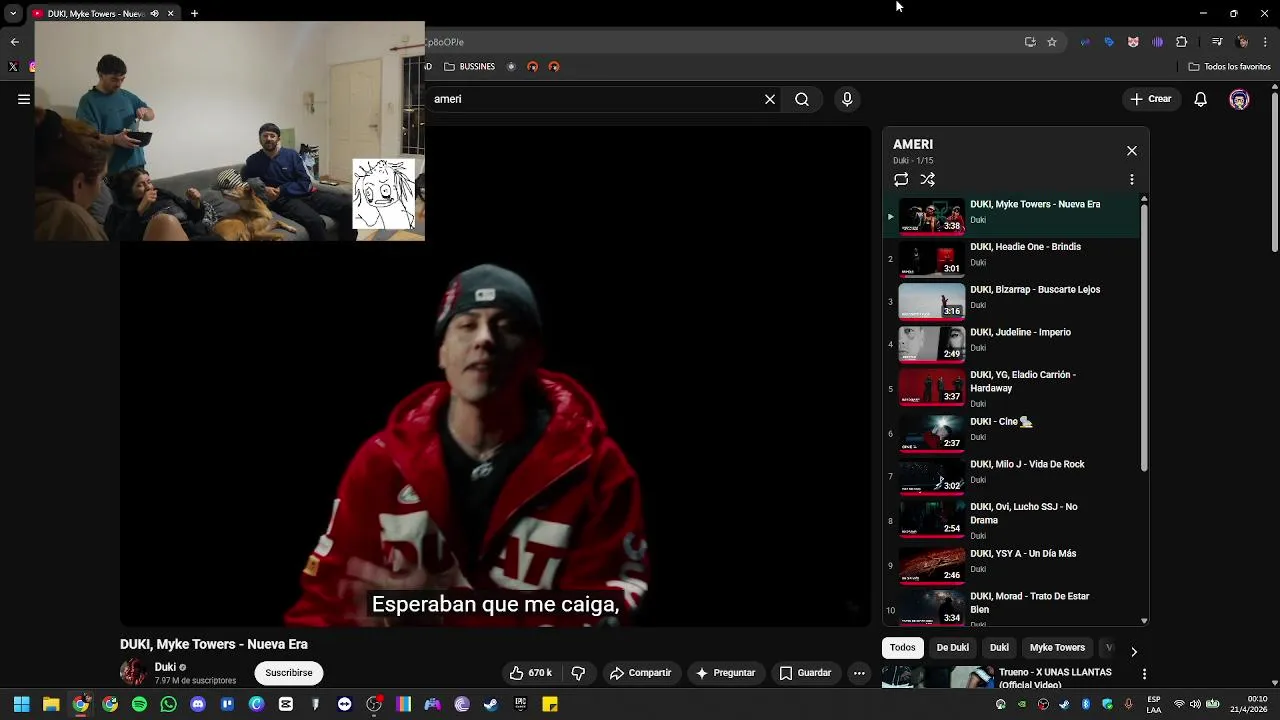Play DUKI, Judeline - Imperio
The height and width of the screenshot is (720, 1280).
pos(1011,344)
